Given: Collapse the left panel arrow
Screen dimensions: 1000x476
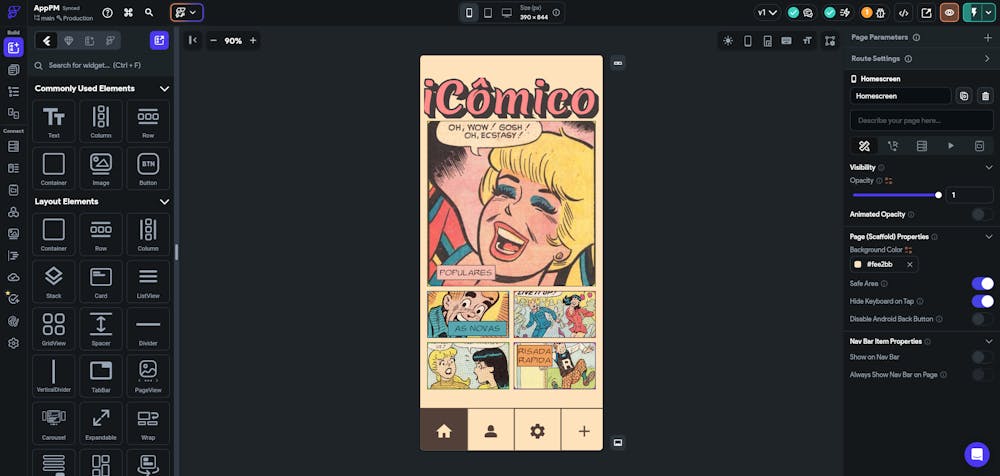Looking at the screenshot, I should click(x=193, y=40).
